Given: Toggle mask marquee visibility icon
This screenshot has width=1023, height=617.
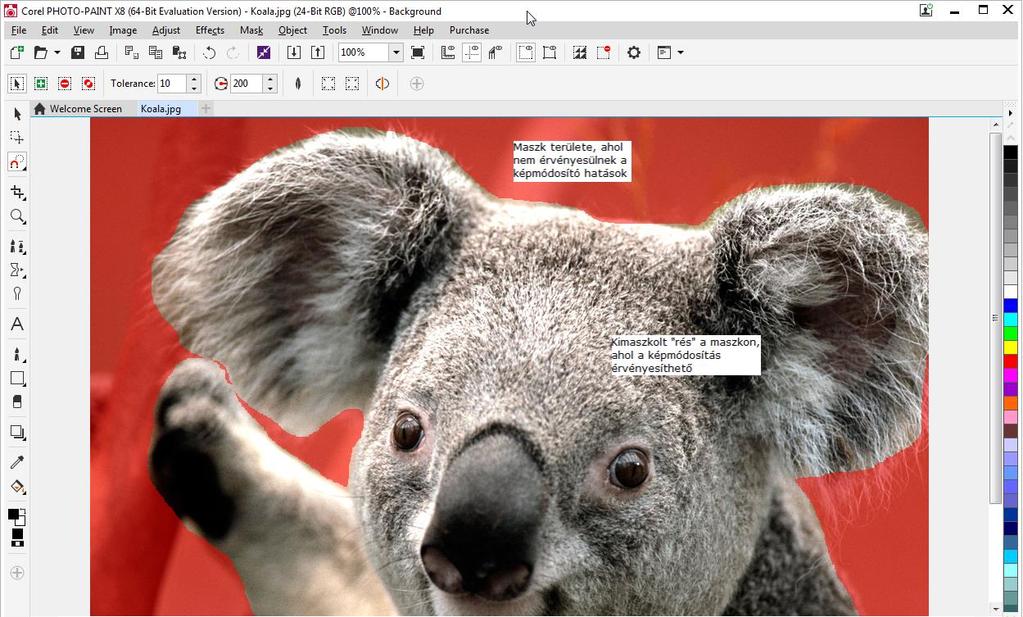Looking at the screenshot, I should tap(525, 52).
